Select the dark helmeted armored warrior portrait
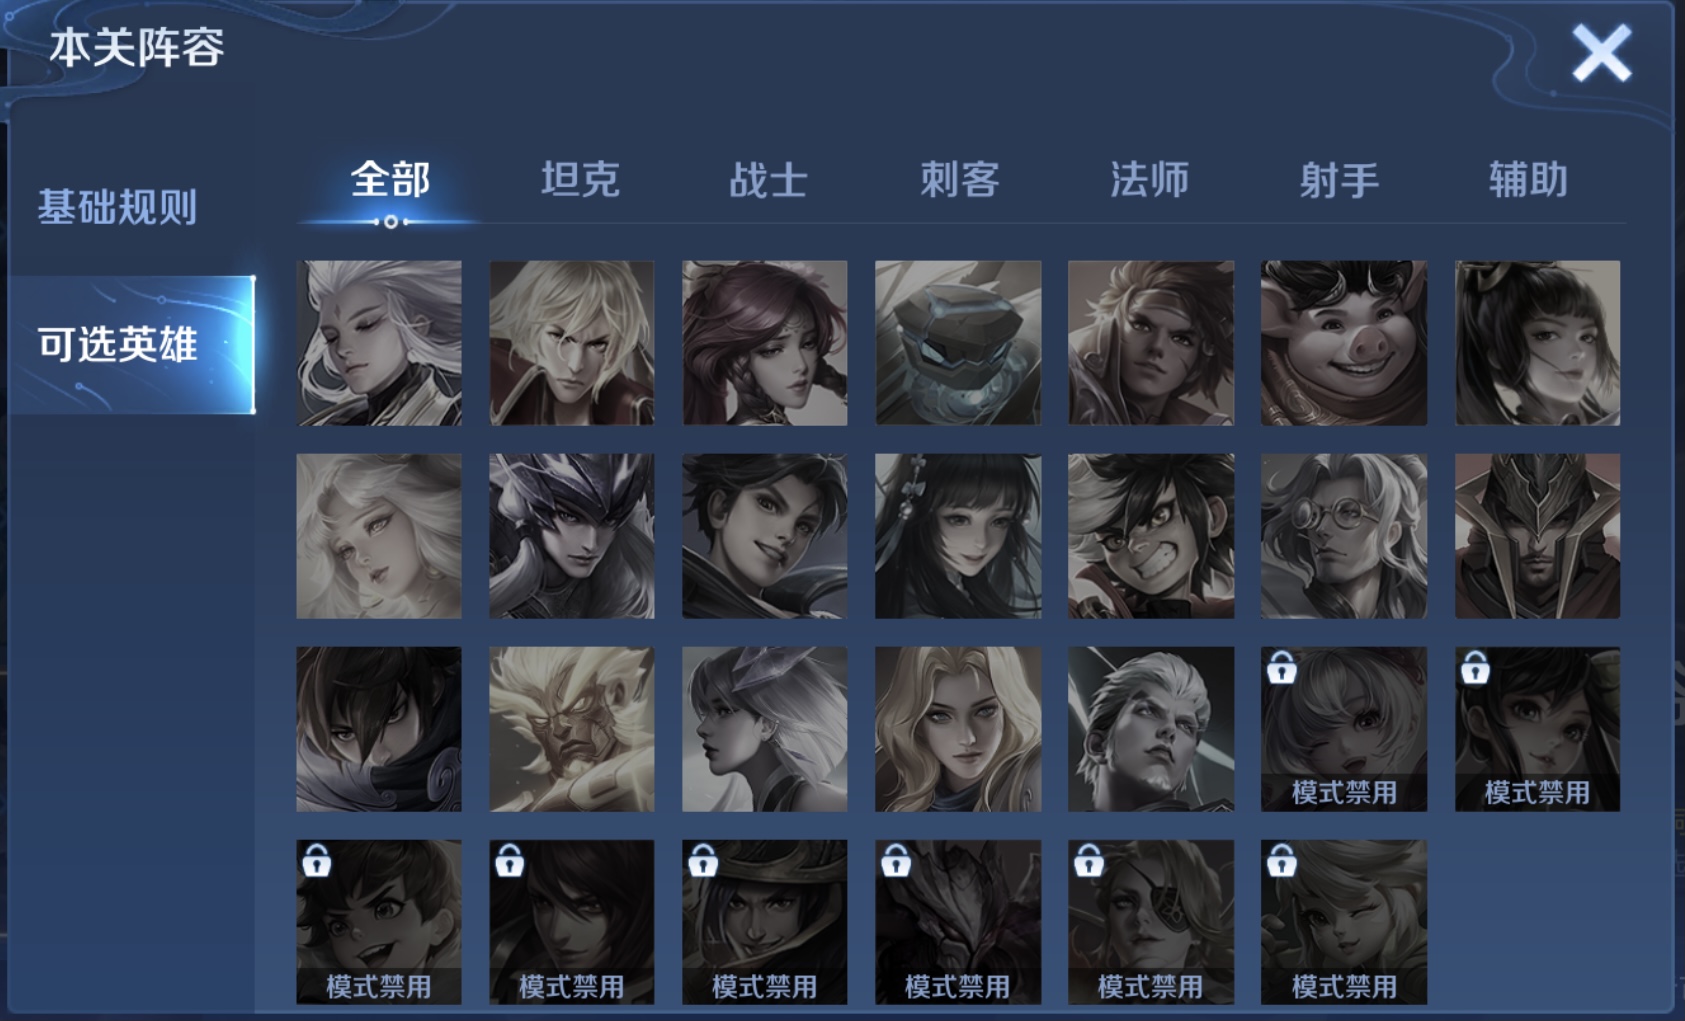The width and height of the screenshot is (1685, 1021). click(x=1537, y=536)
